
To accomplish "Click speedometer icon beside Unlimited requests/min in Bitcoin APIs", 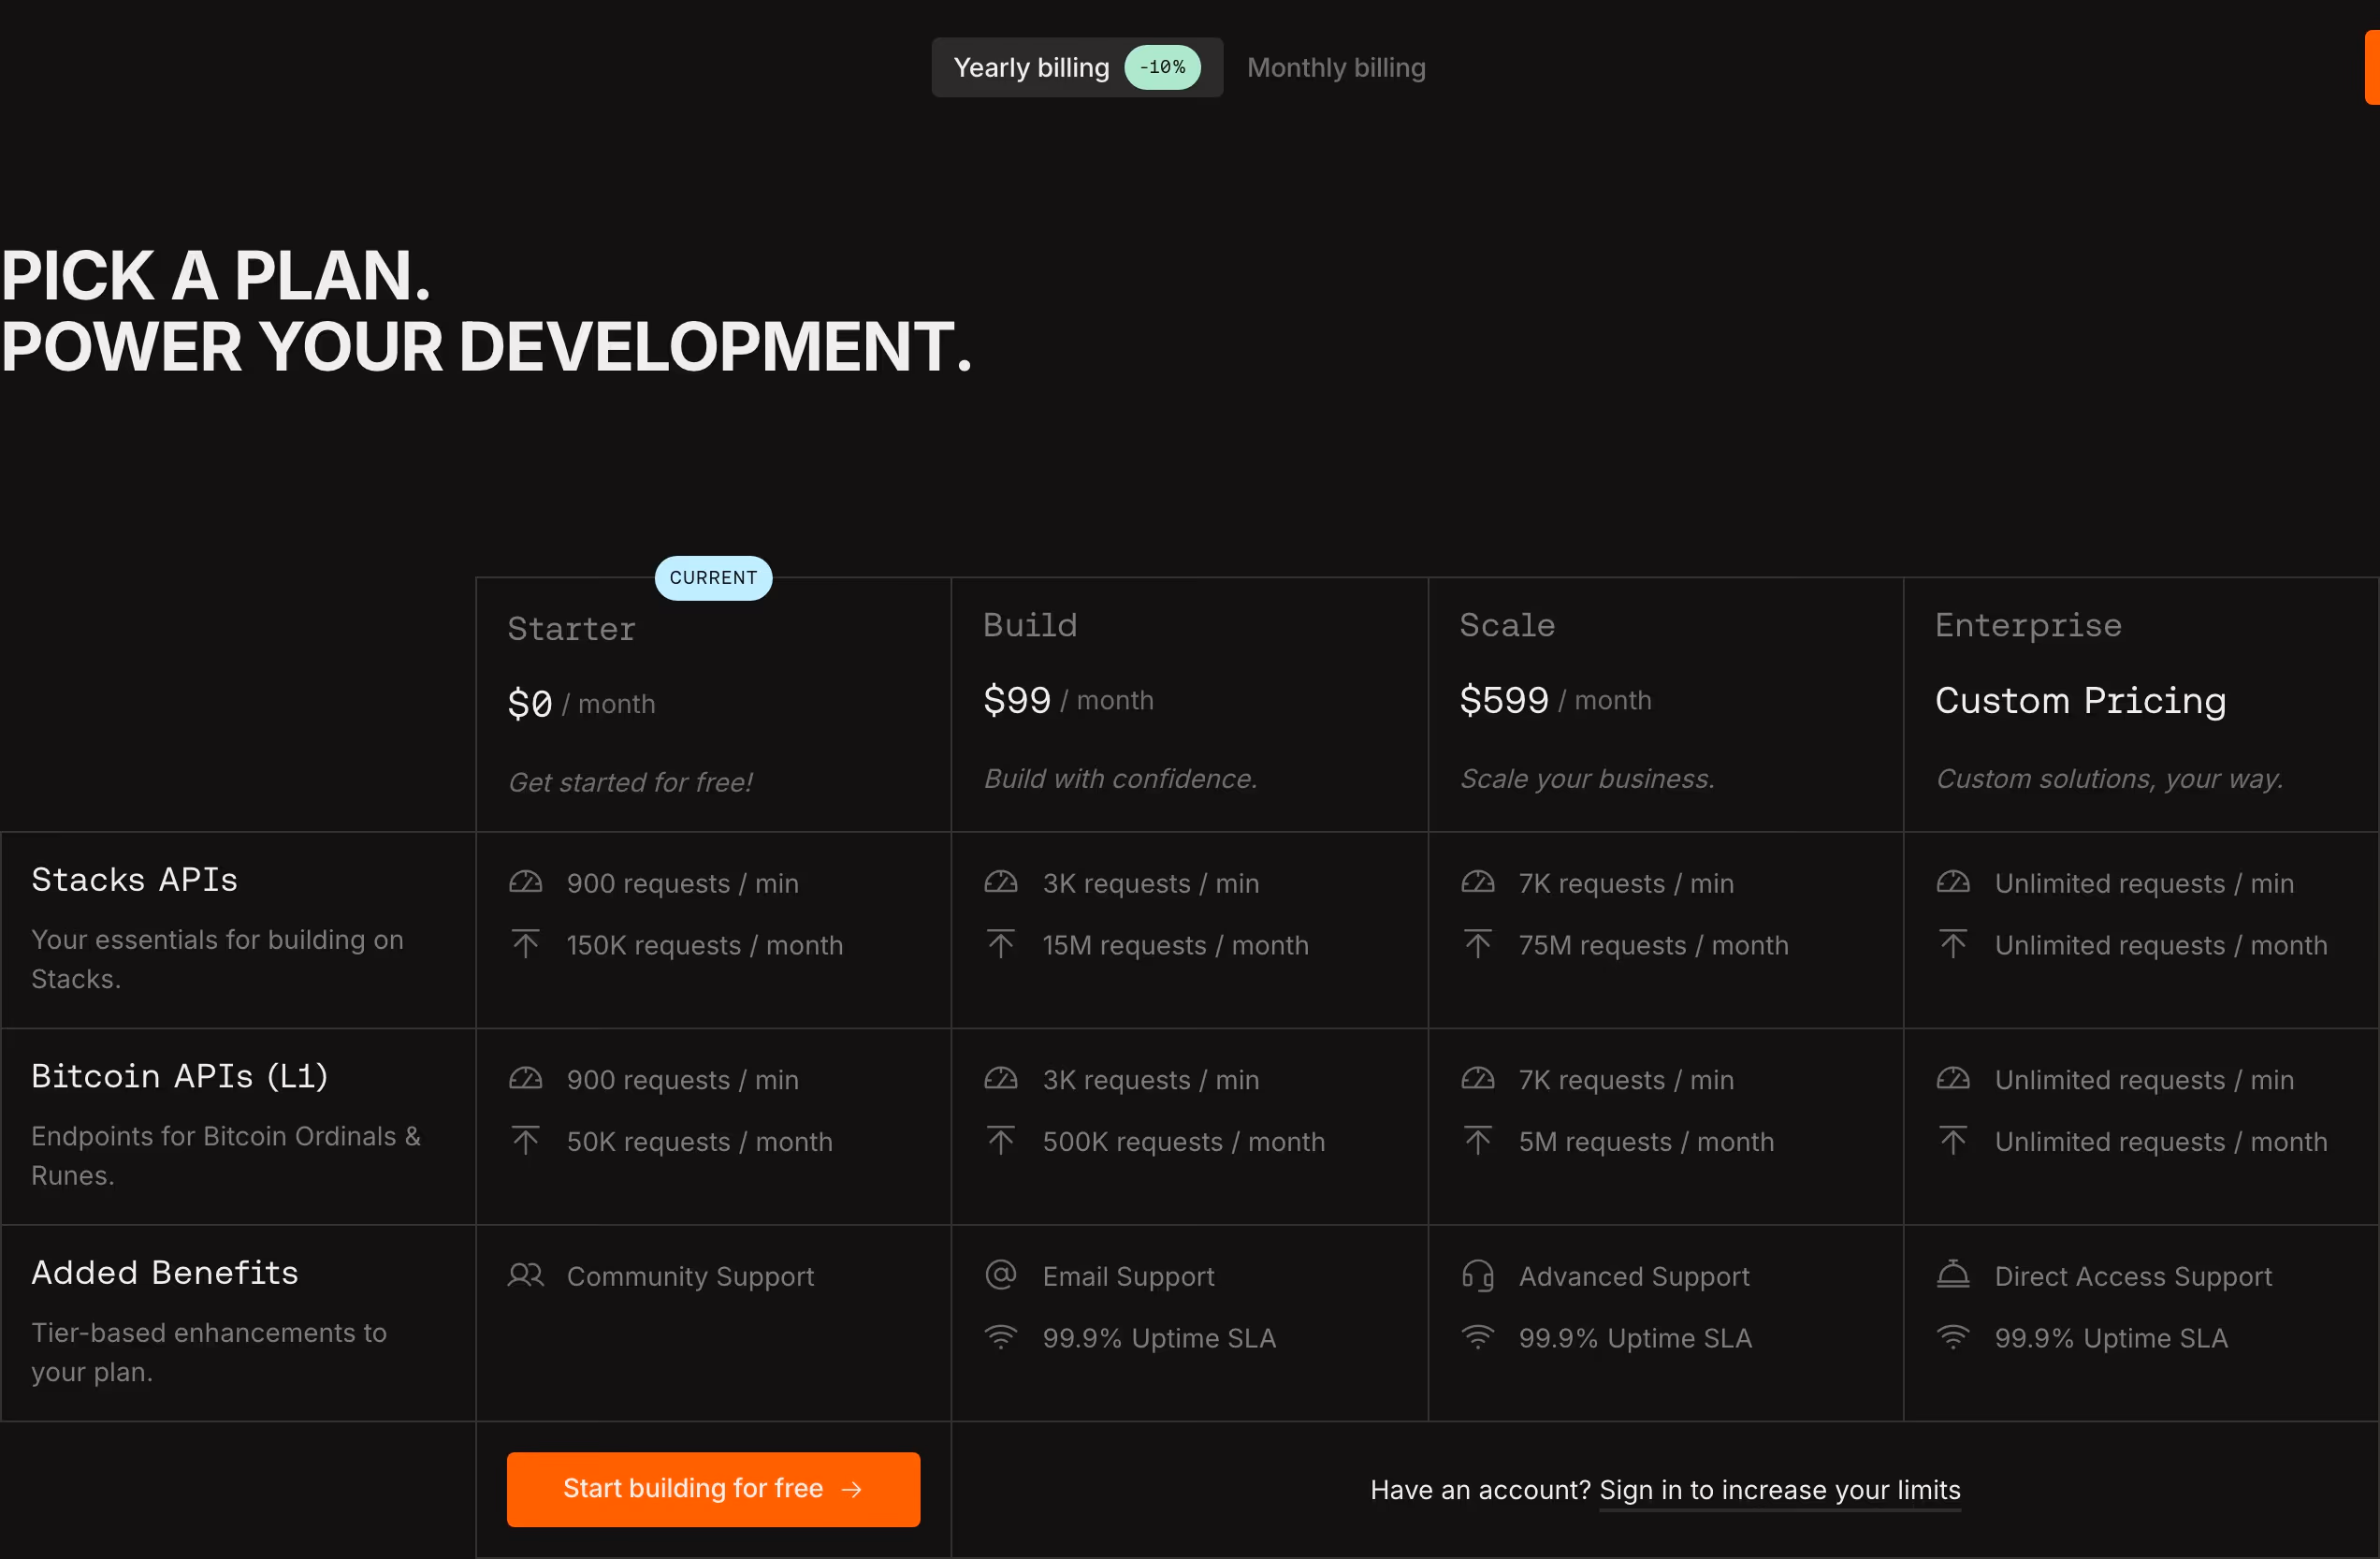I will point(1952,1079).
